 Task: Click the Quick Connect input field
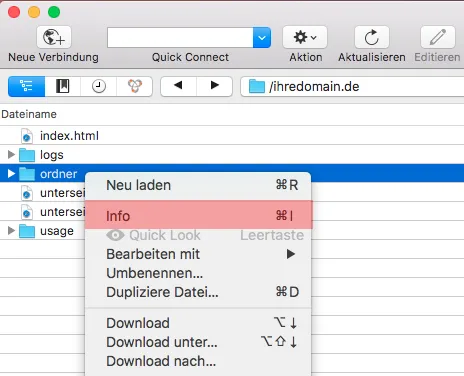point(180,37)
